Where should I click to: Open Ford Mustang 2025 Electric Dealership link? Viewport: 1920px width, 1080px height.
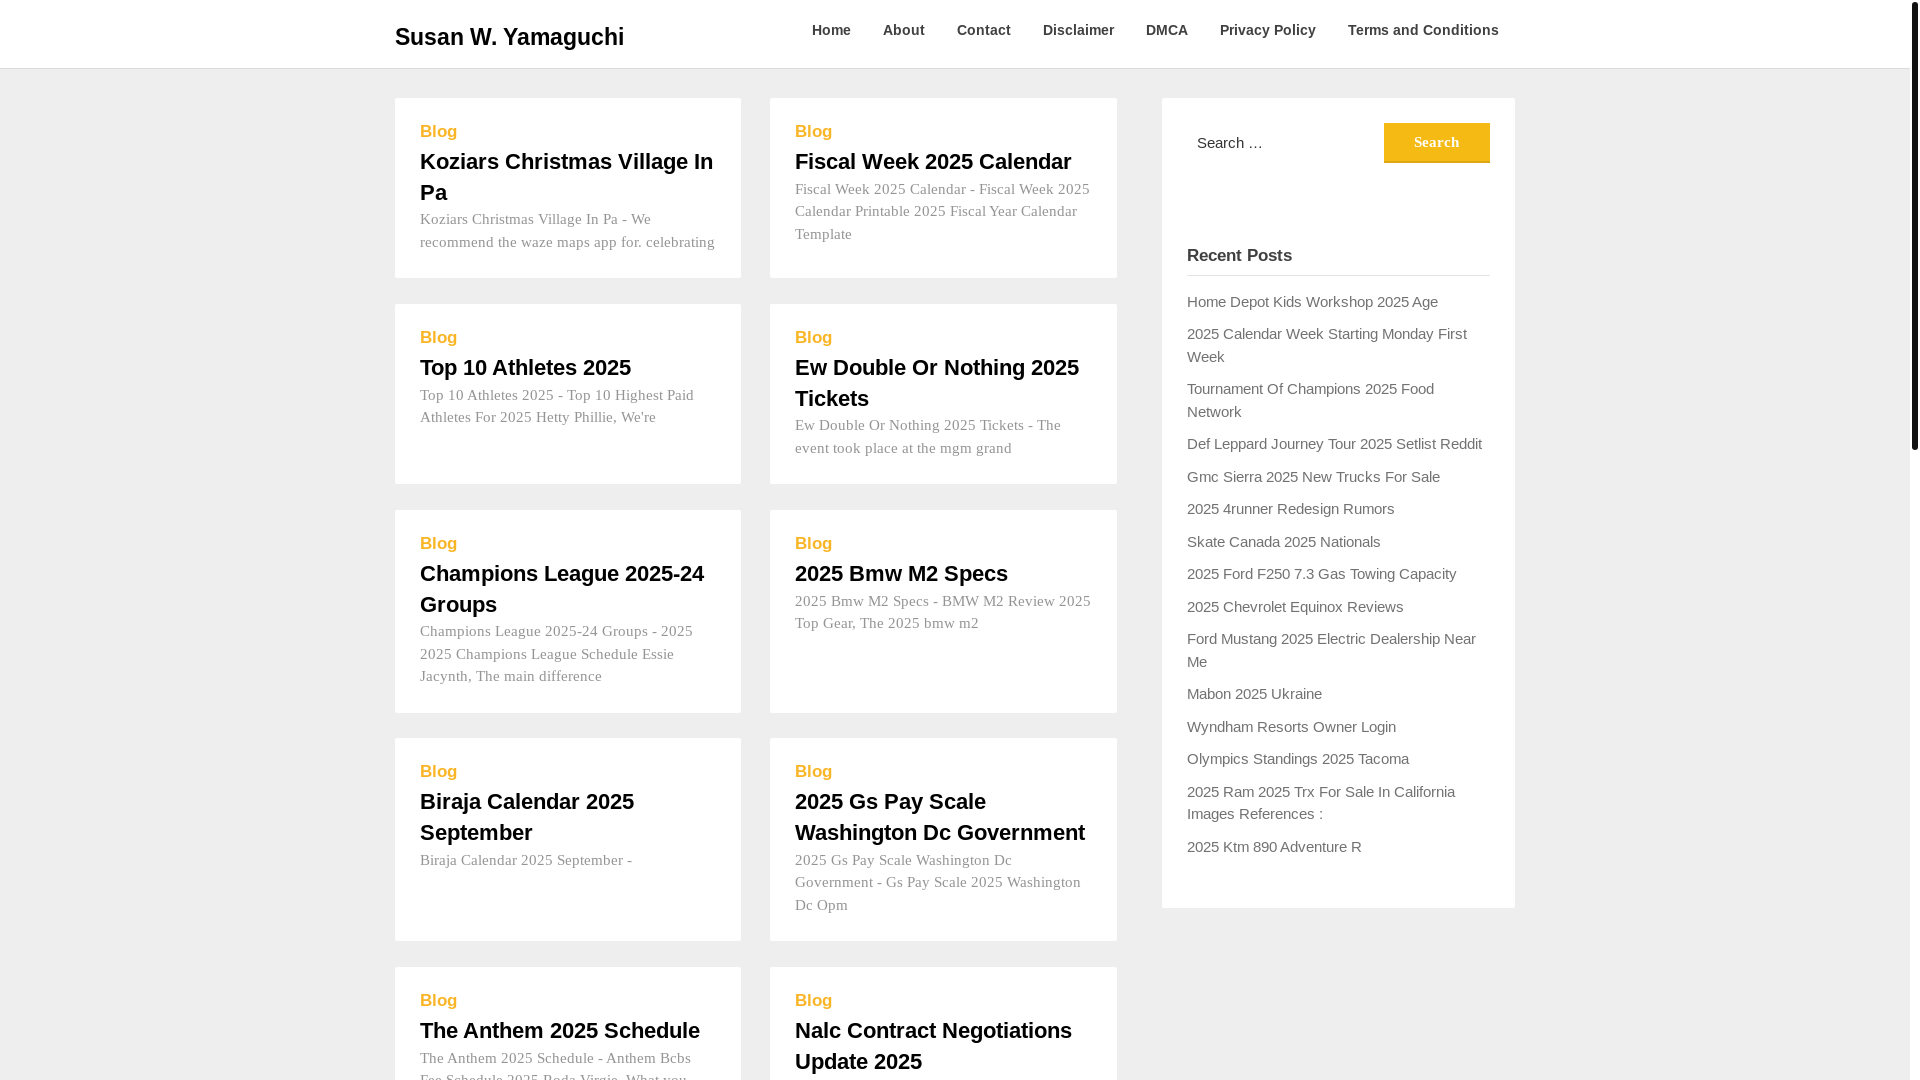pos(1331,650)
